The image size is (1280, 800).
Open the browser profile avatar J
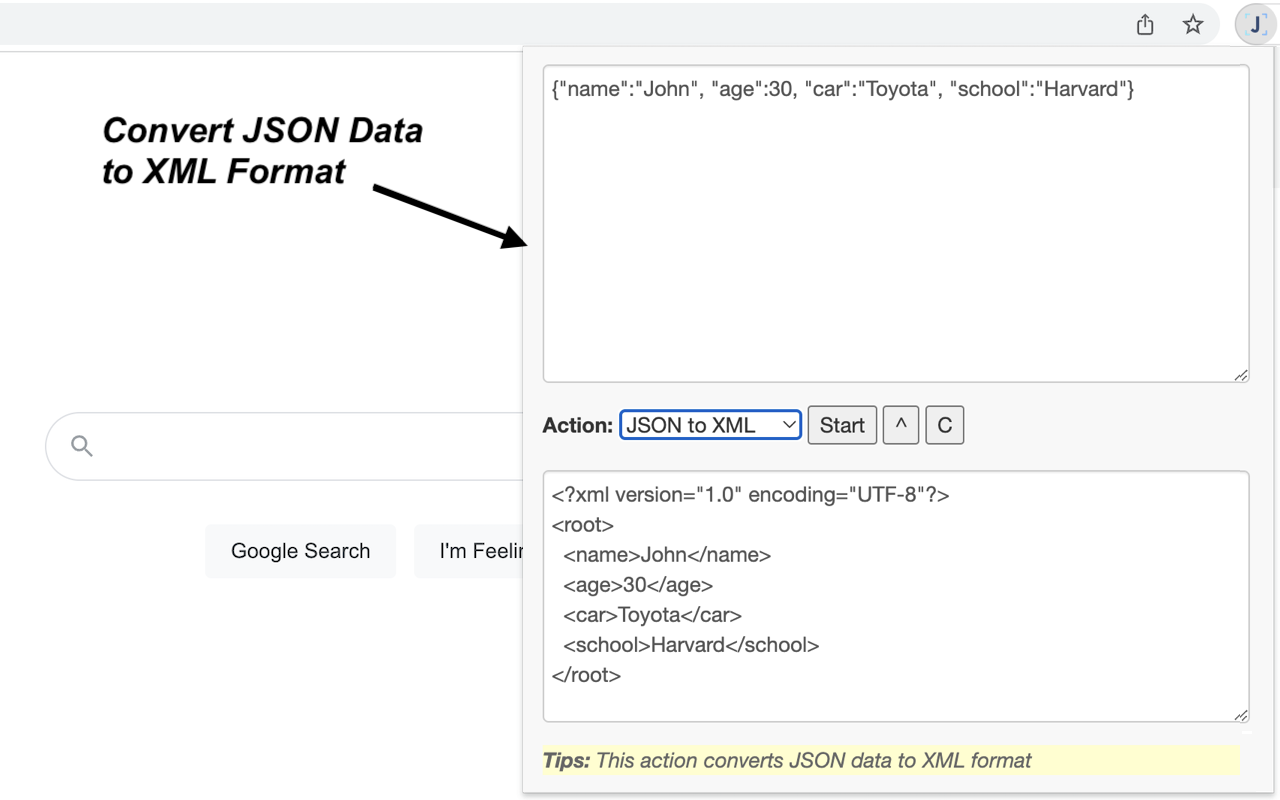(x=1254, y=24)
